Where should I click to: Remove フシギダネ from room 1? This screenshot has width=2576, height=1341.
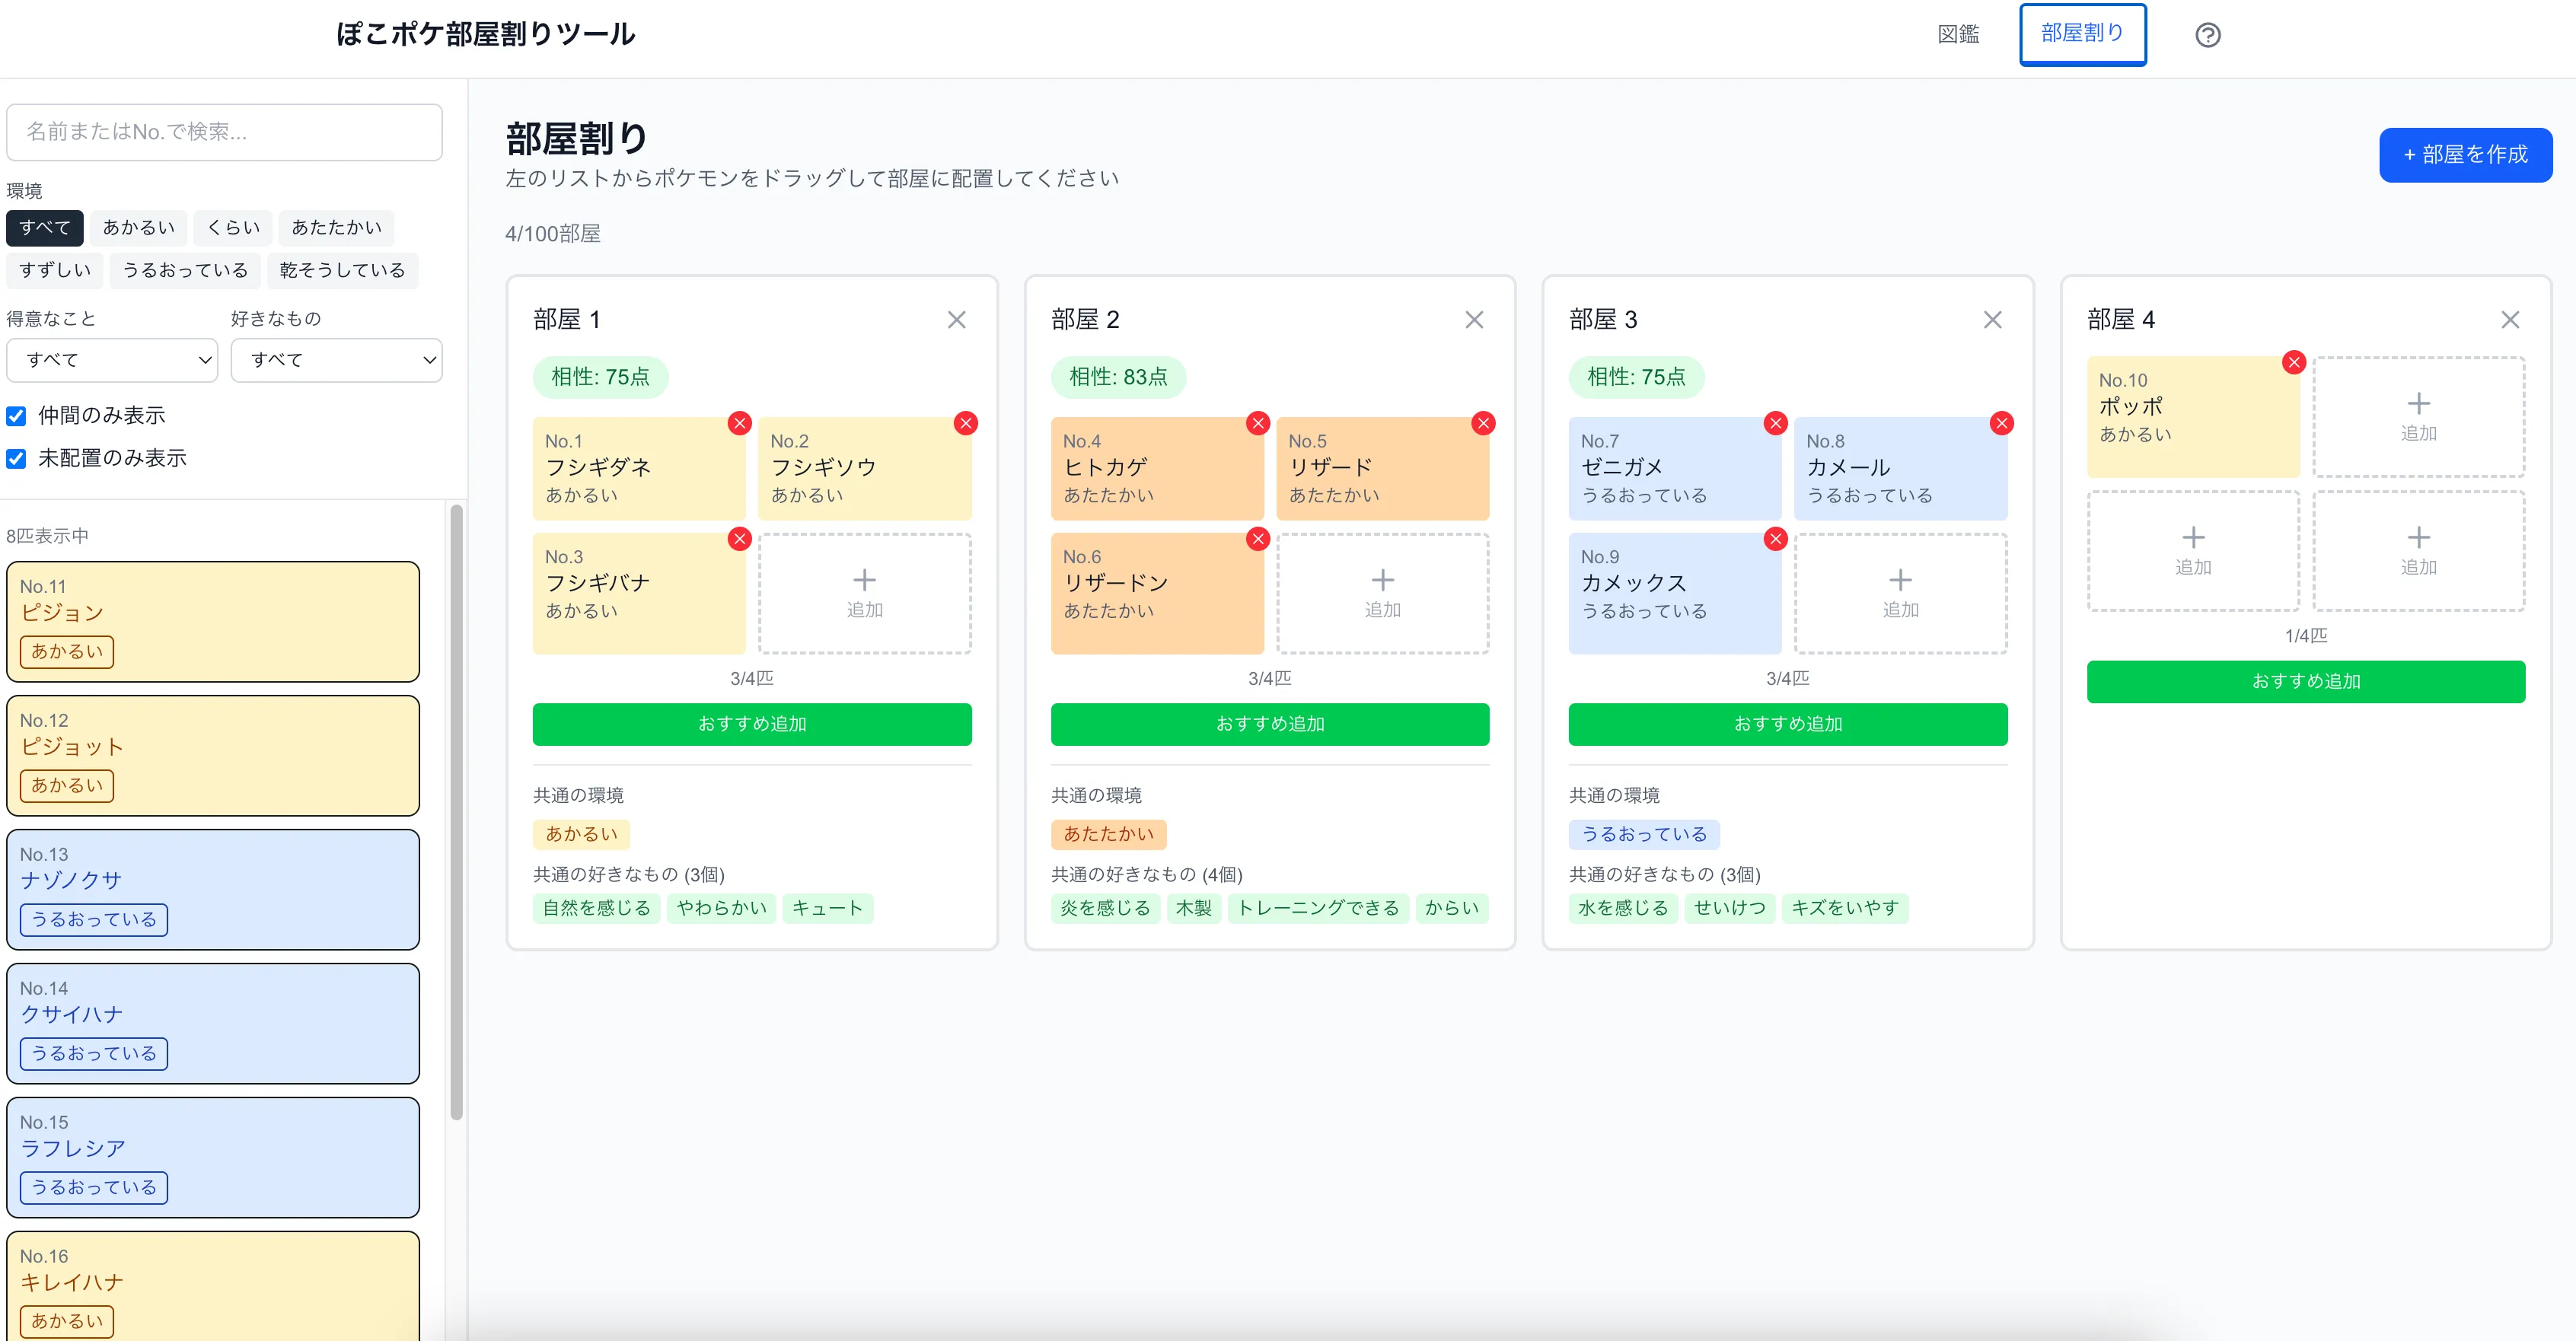point(739,423)
